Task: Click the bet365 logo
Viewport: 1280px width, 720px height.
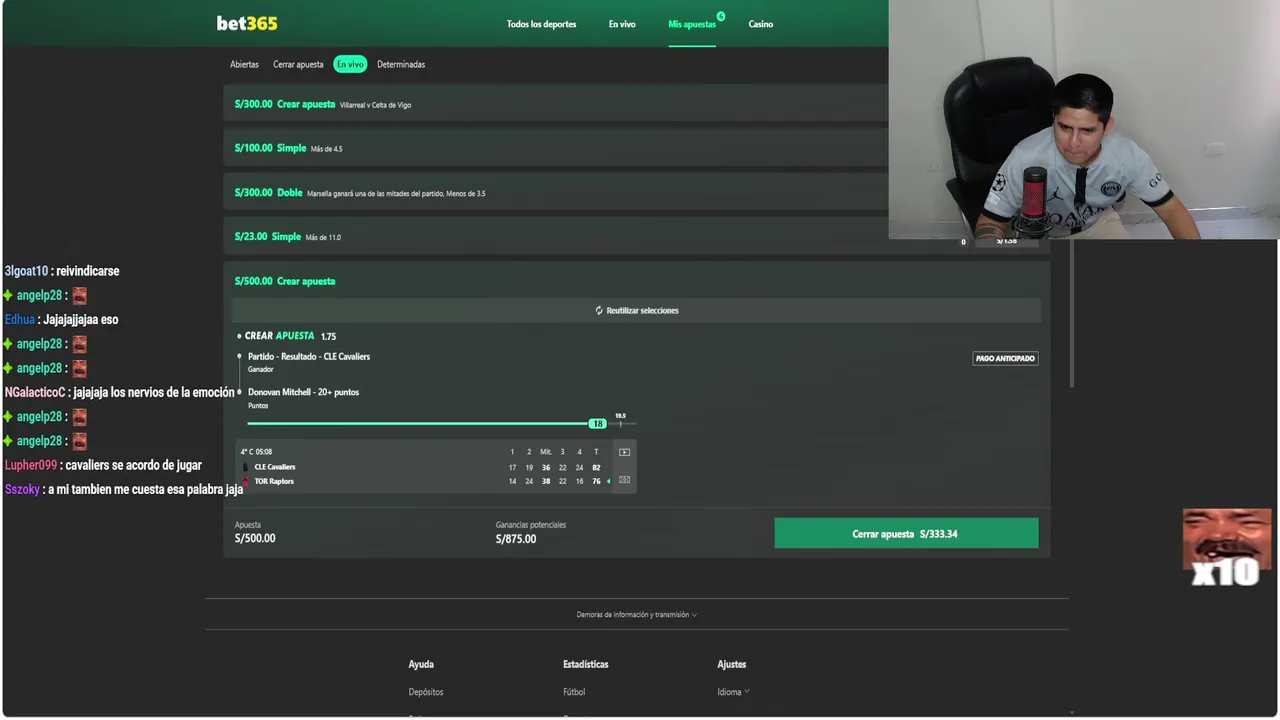Action: [247, 23]
